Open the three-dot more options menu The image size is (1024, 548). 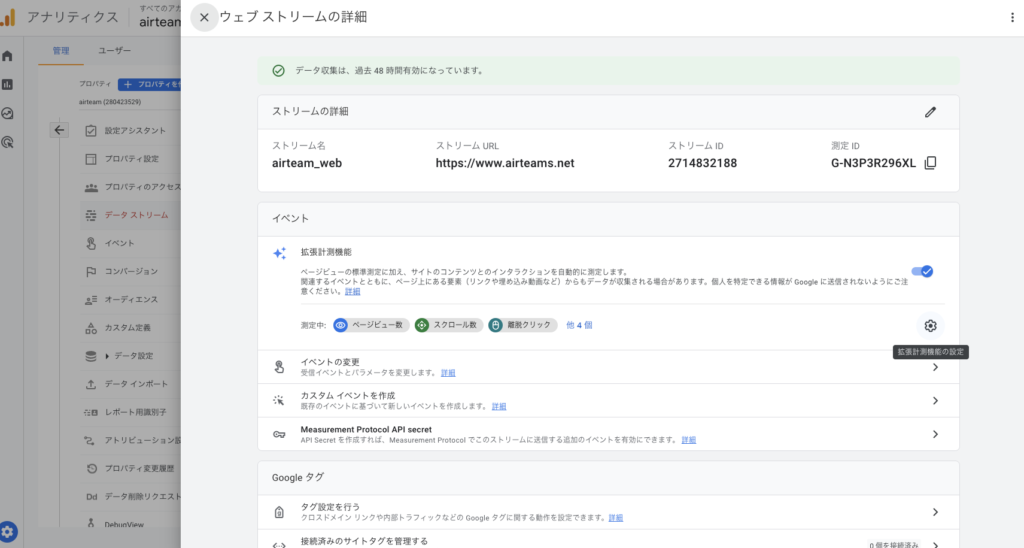(x=1011, y=18)
